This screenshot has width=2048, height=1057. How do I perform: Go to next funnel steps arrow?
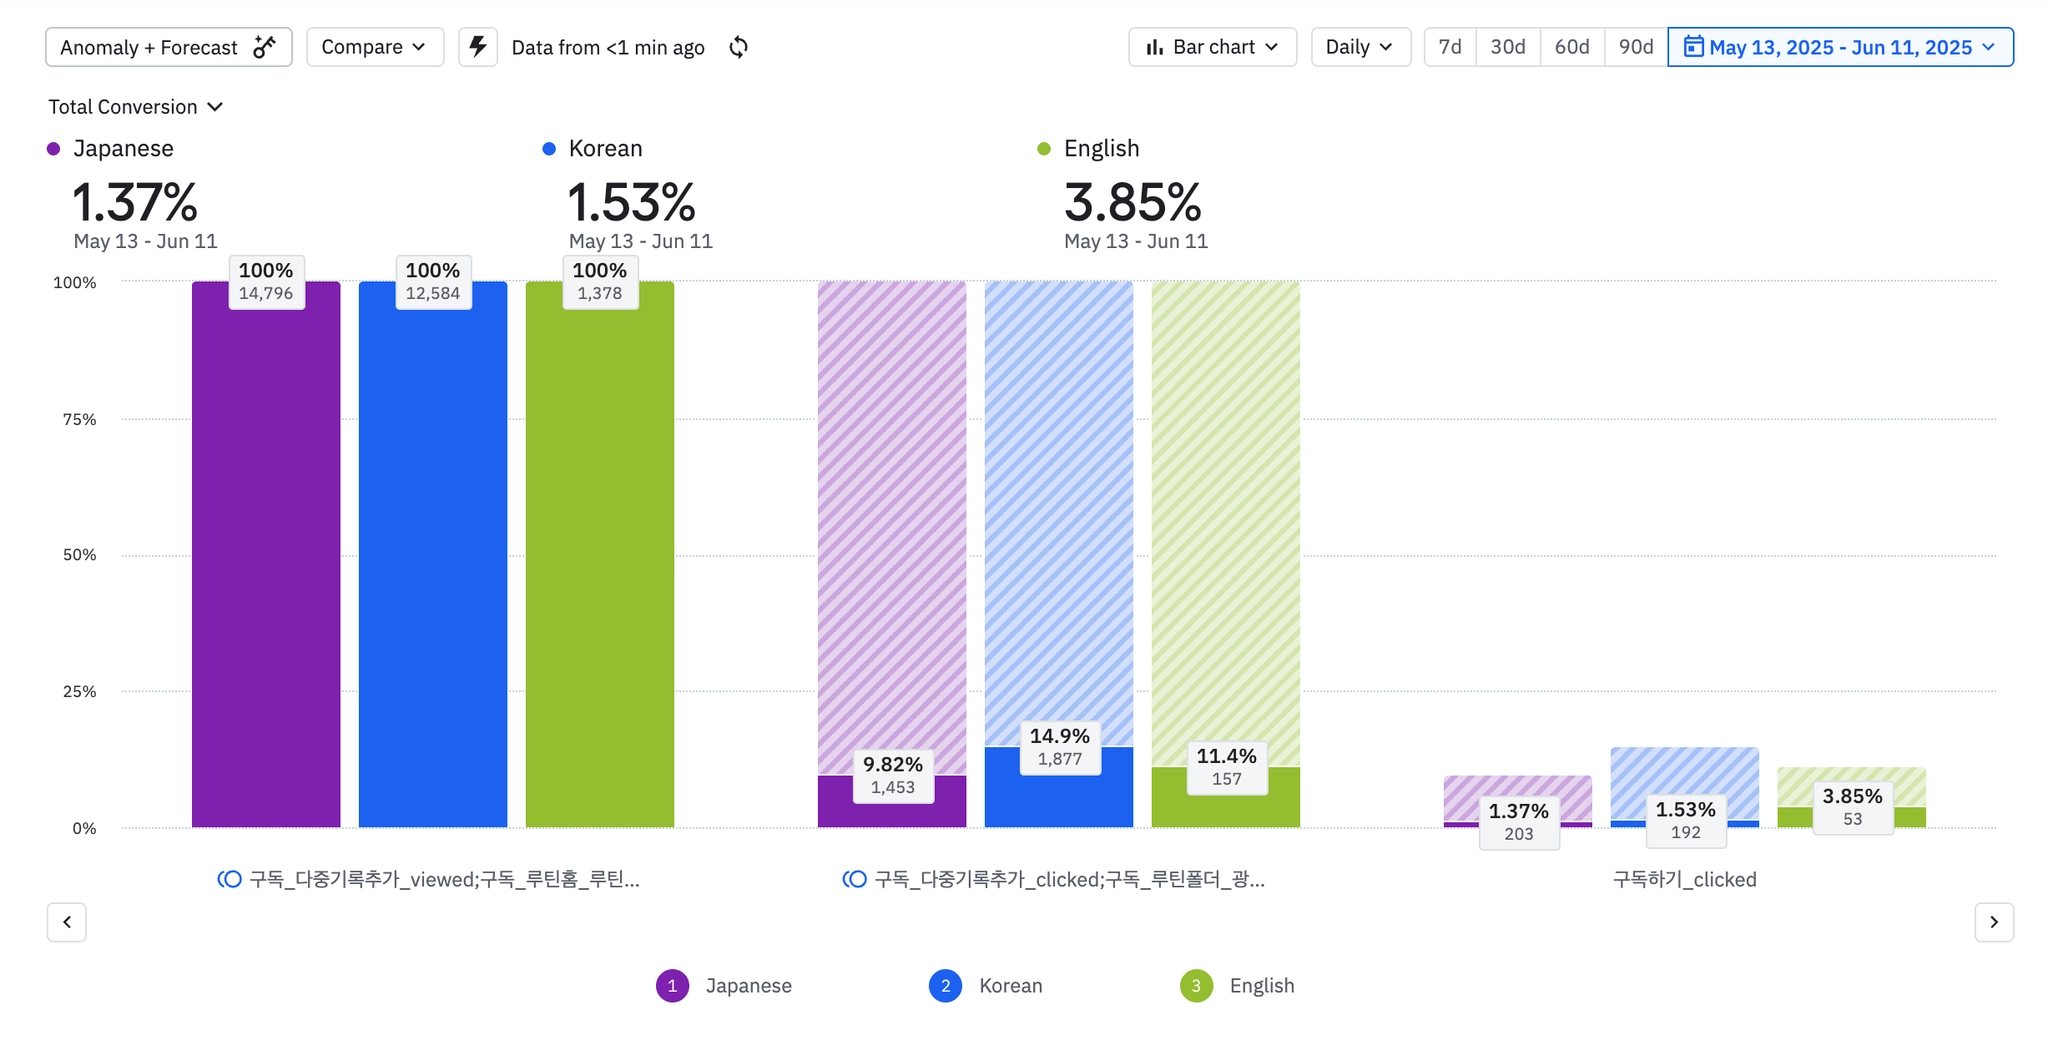click(1994, 922)
